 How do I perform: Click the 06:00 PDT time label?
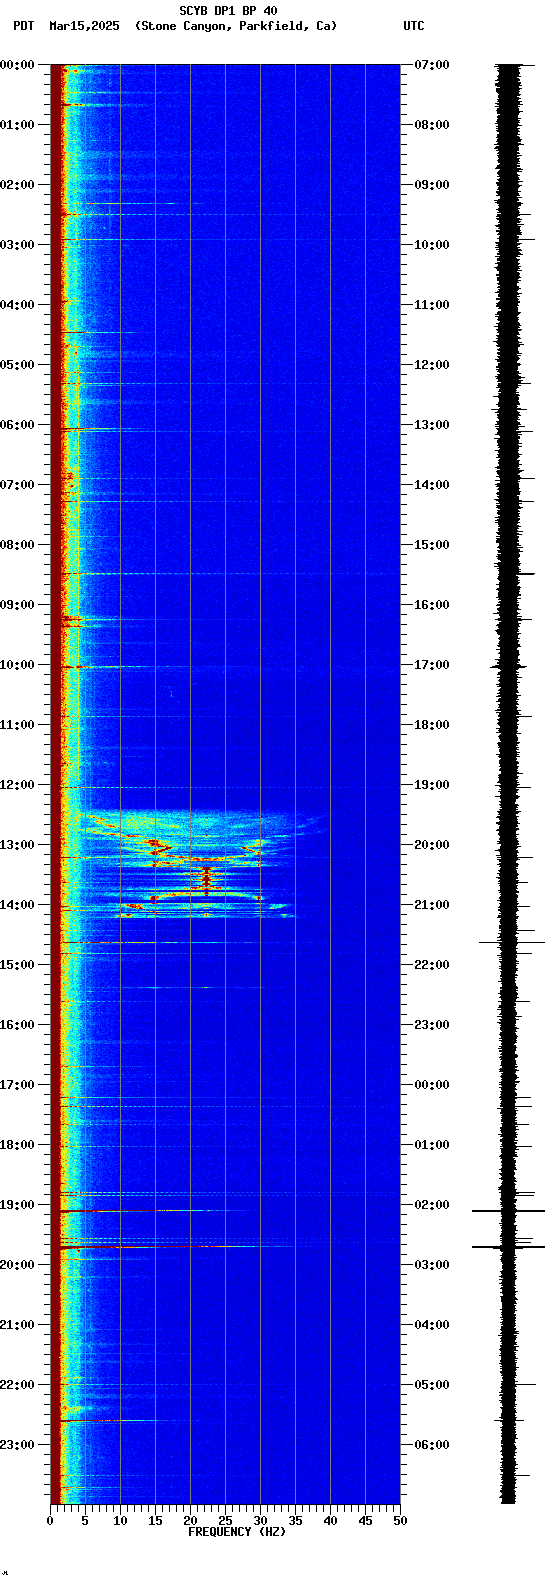tap(18, 425)
